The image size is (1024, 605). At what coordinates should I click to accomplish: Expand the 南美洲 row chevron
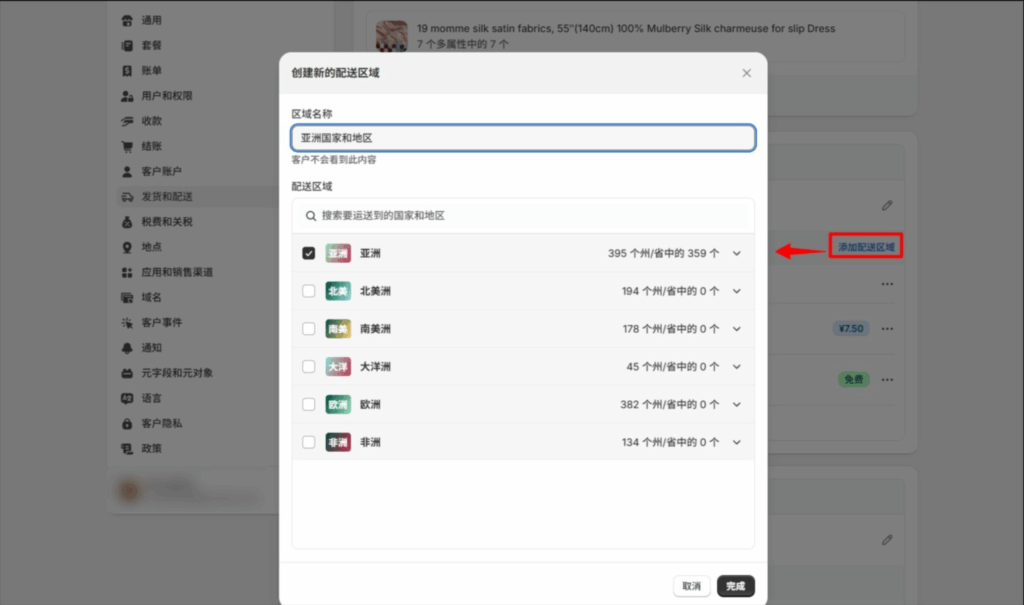737,329
